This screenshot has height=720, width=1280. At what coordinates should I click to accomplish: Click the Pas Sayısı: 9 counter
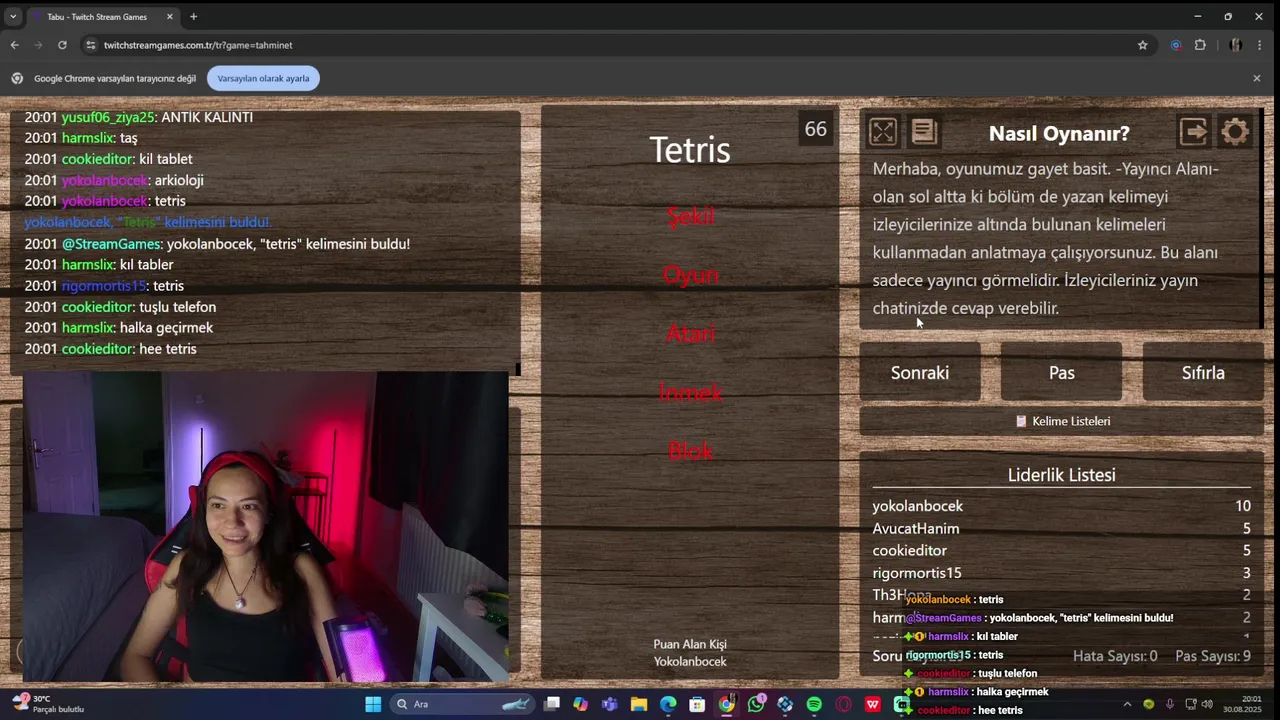(1213, 656)
